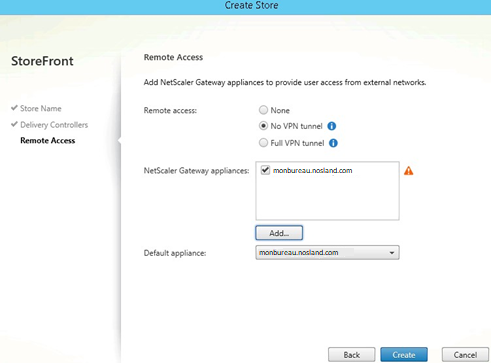
Task: Uncheck the monbureau.nosland.com appliance checkbox
Action: point(265,170)
